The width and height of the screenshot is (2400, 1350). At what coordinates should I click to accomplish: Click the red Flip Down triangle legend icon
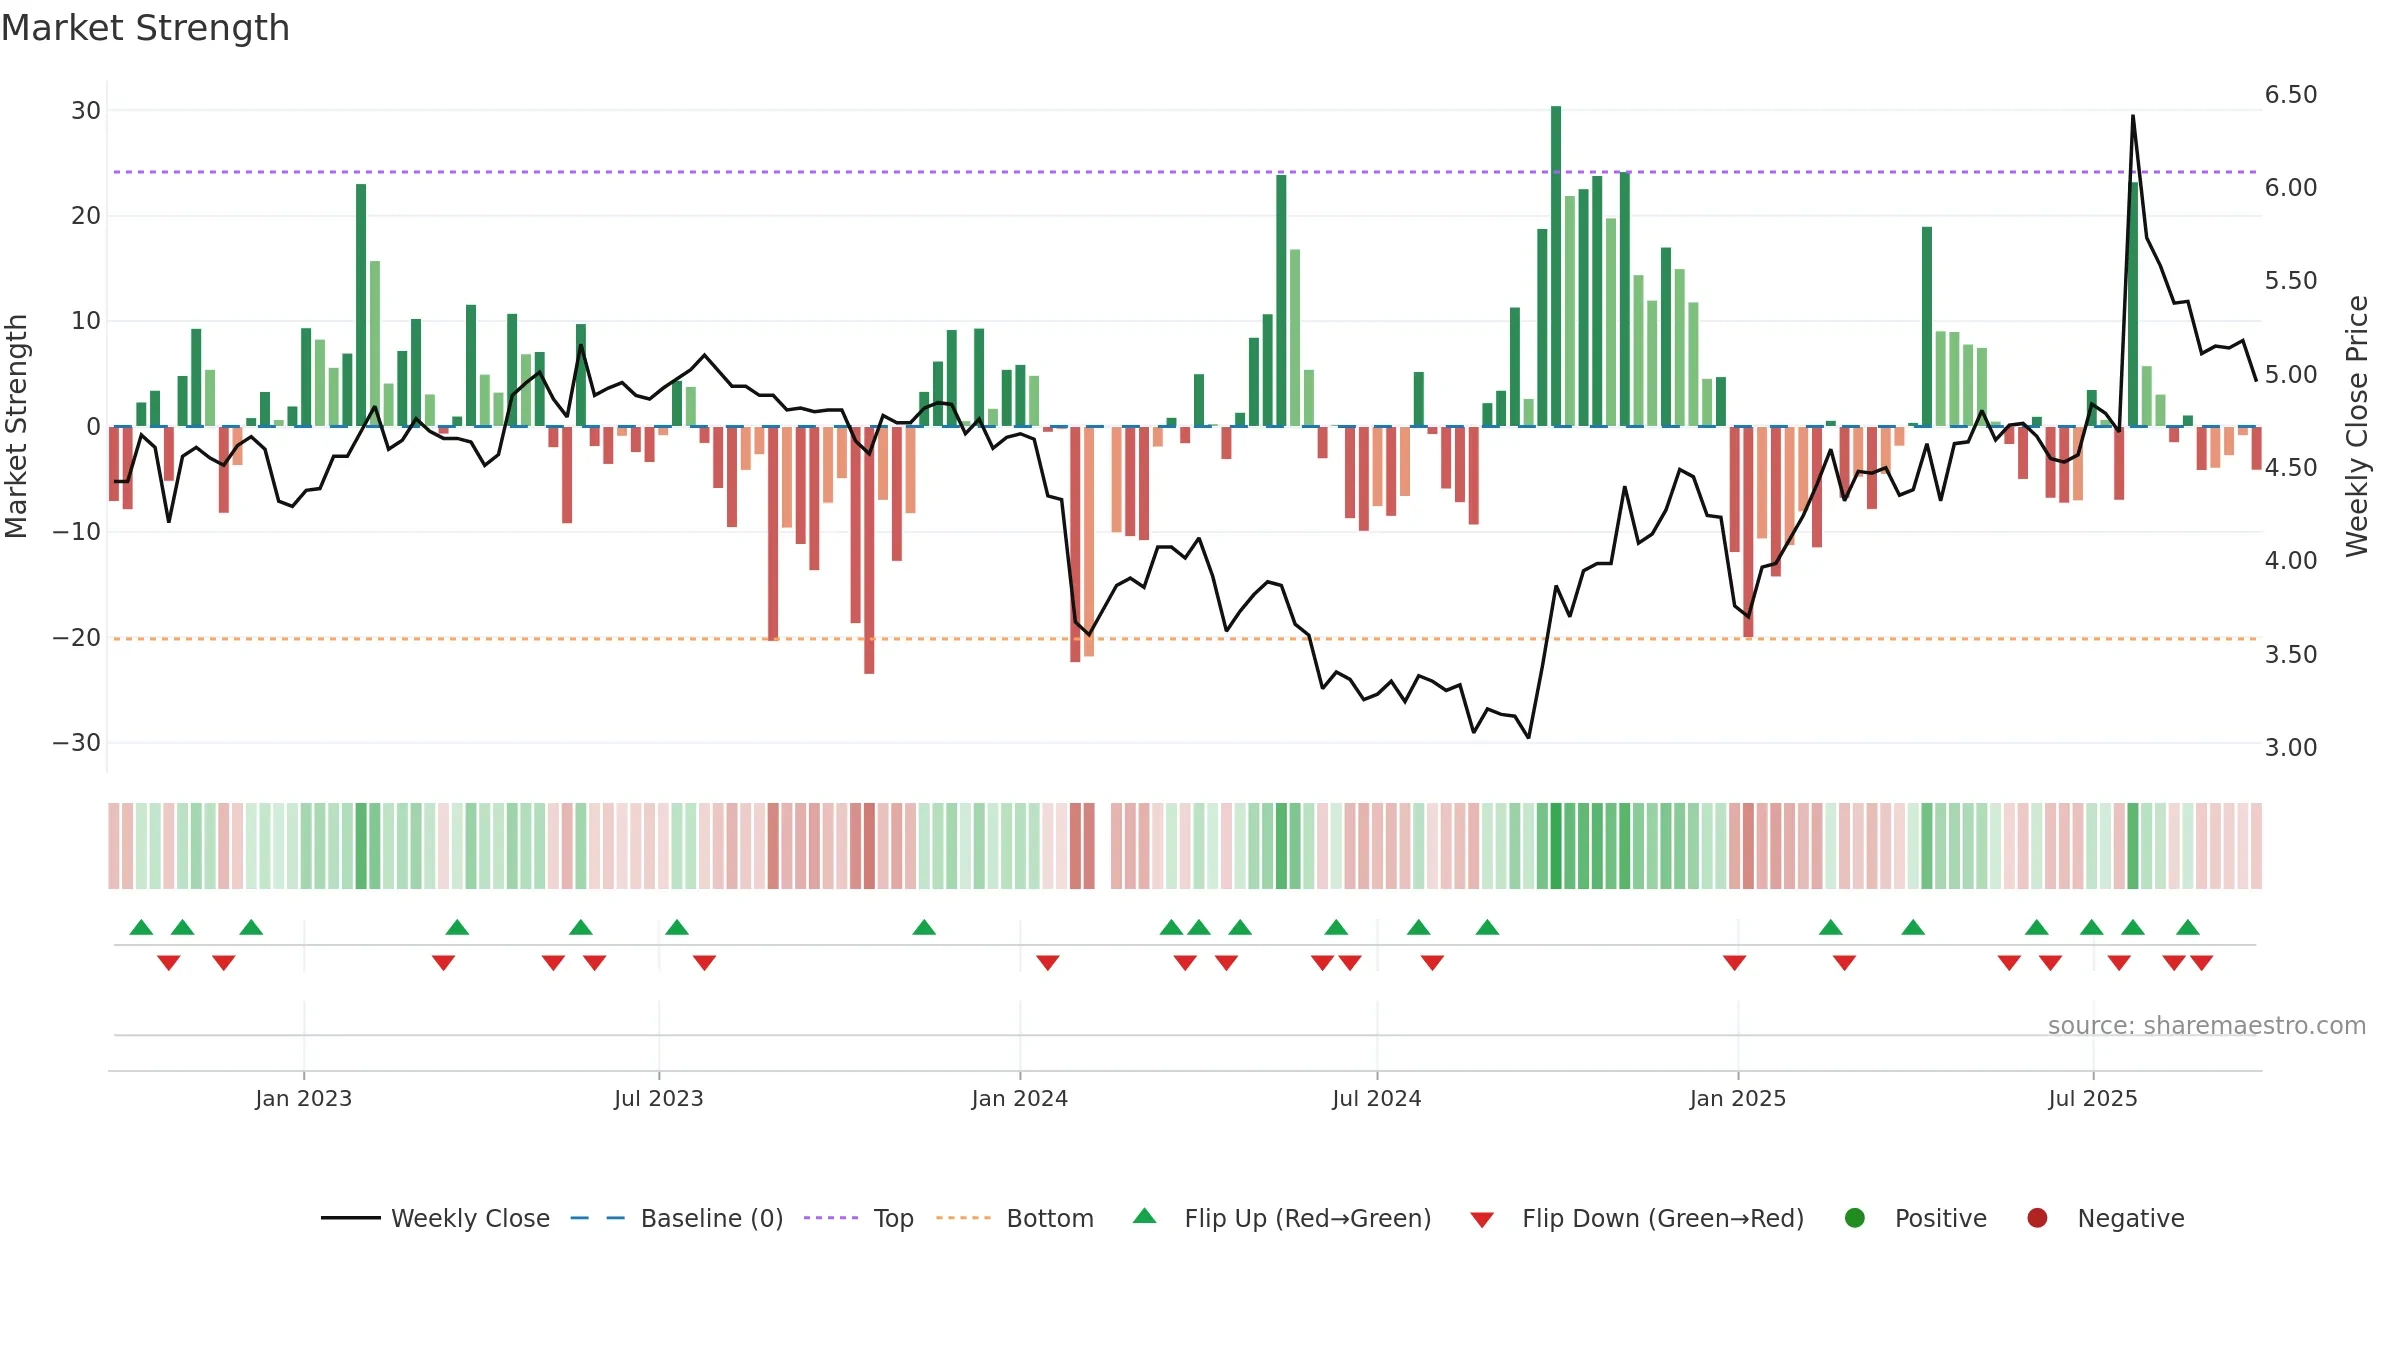click(x=1482, y=1220)
